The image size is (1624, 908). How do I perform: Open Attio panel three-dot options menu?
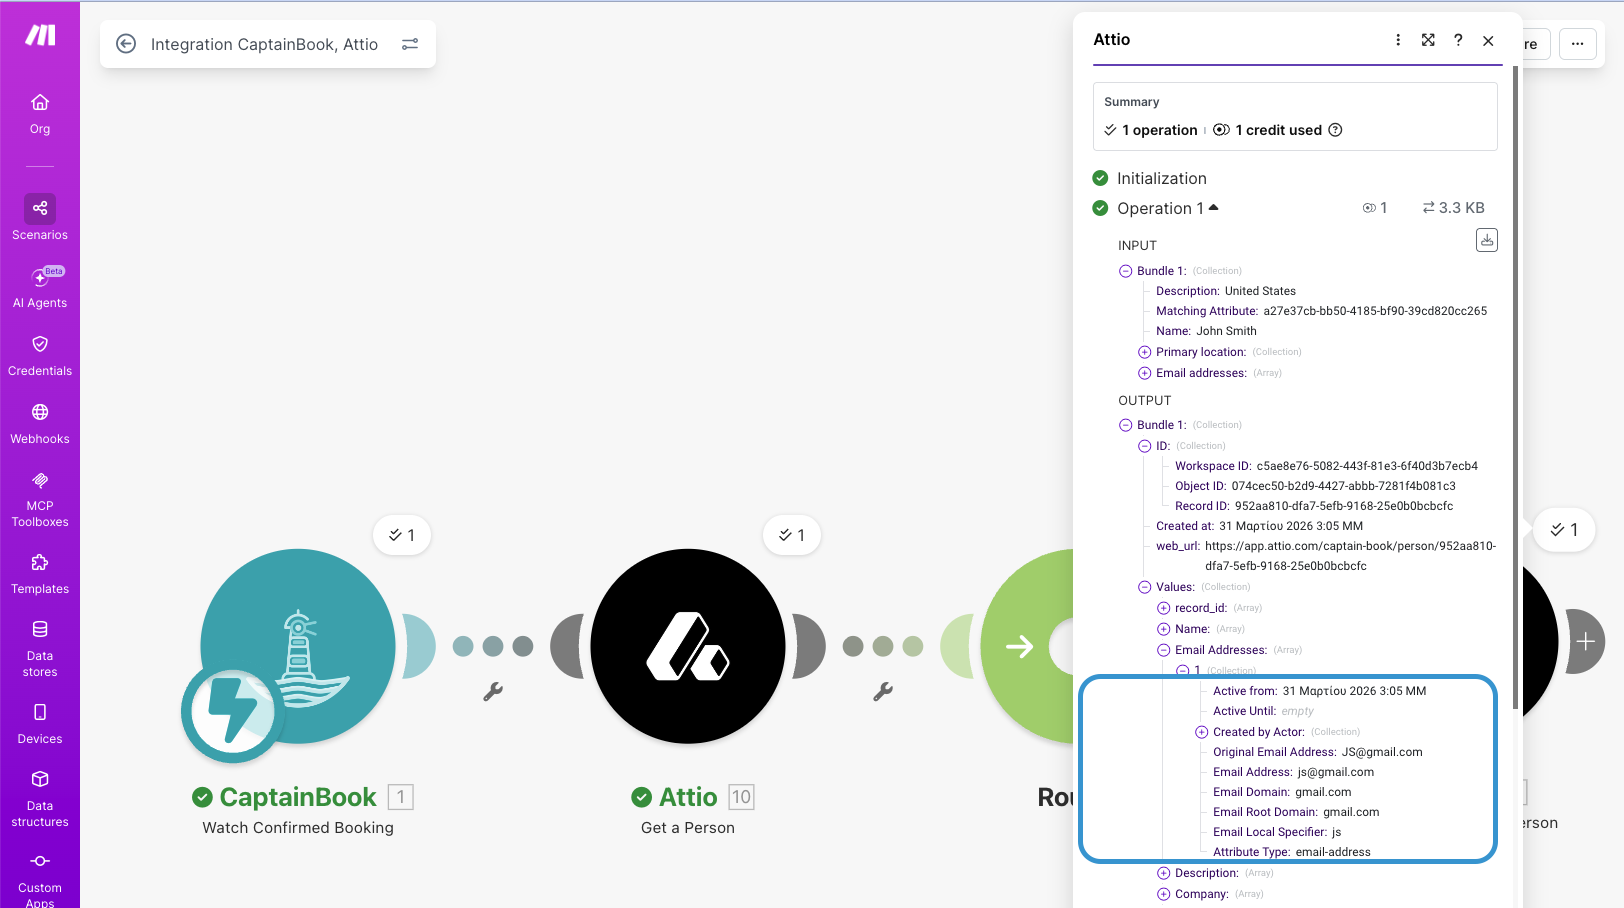coord(1398,40)
